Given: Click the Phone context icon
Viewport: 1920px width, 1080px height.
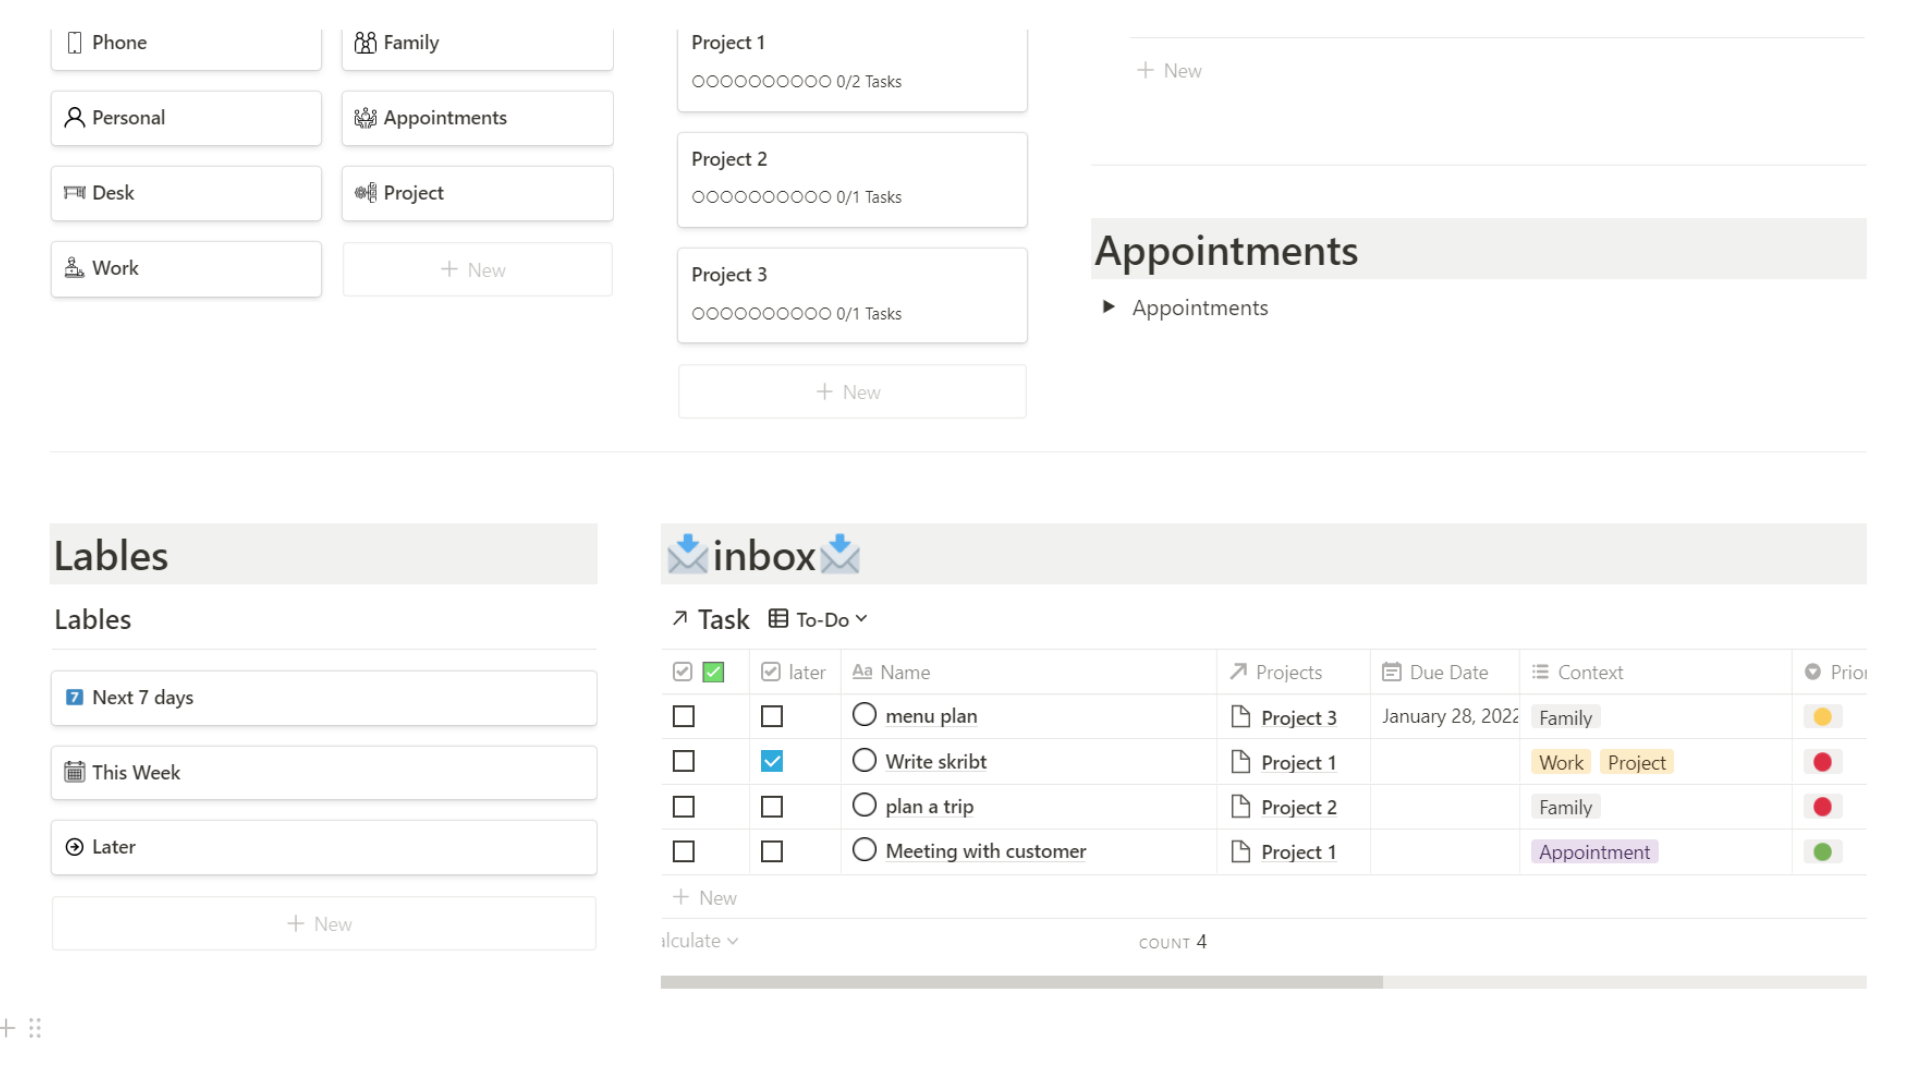Looking at the screenshot, I should 74,42.
